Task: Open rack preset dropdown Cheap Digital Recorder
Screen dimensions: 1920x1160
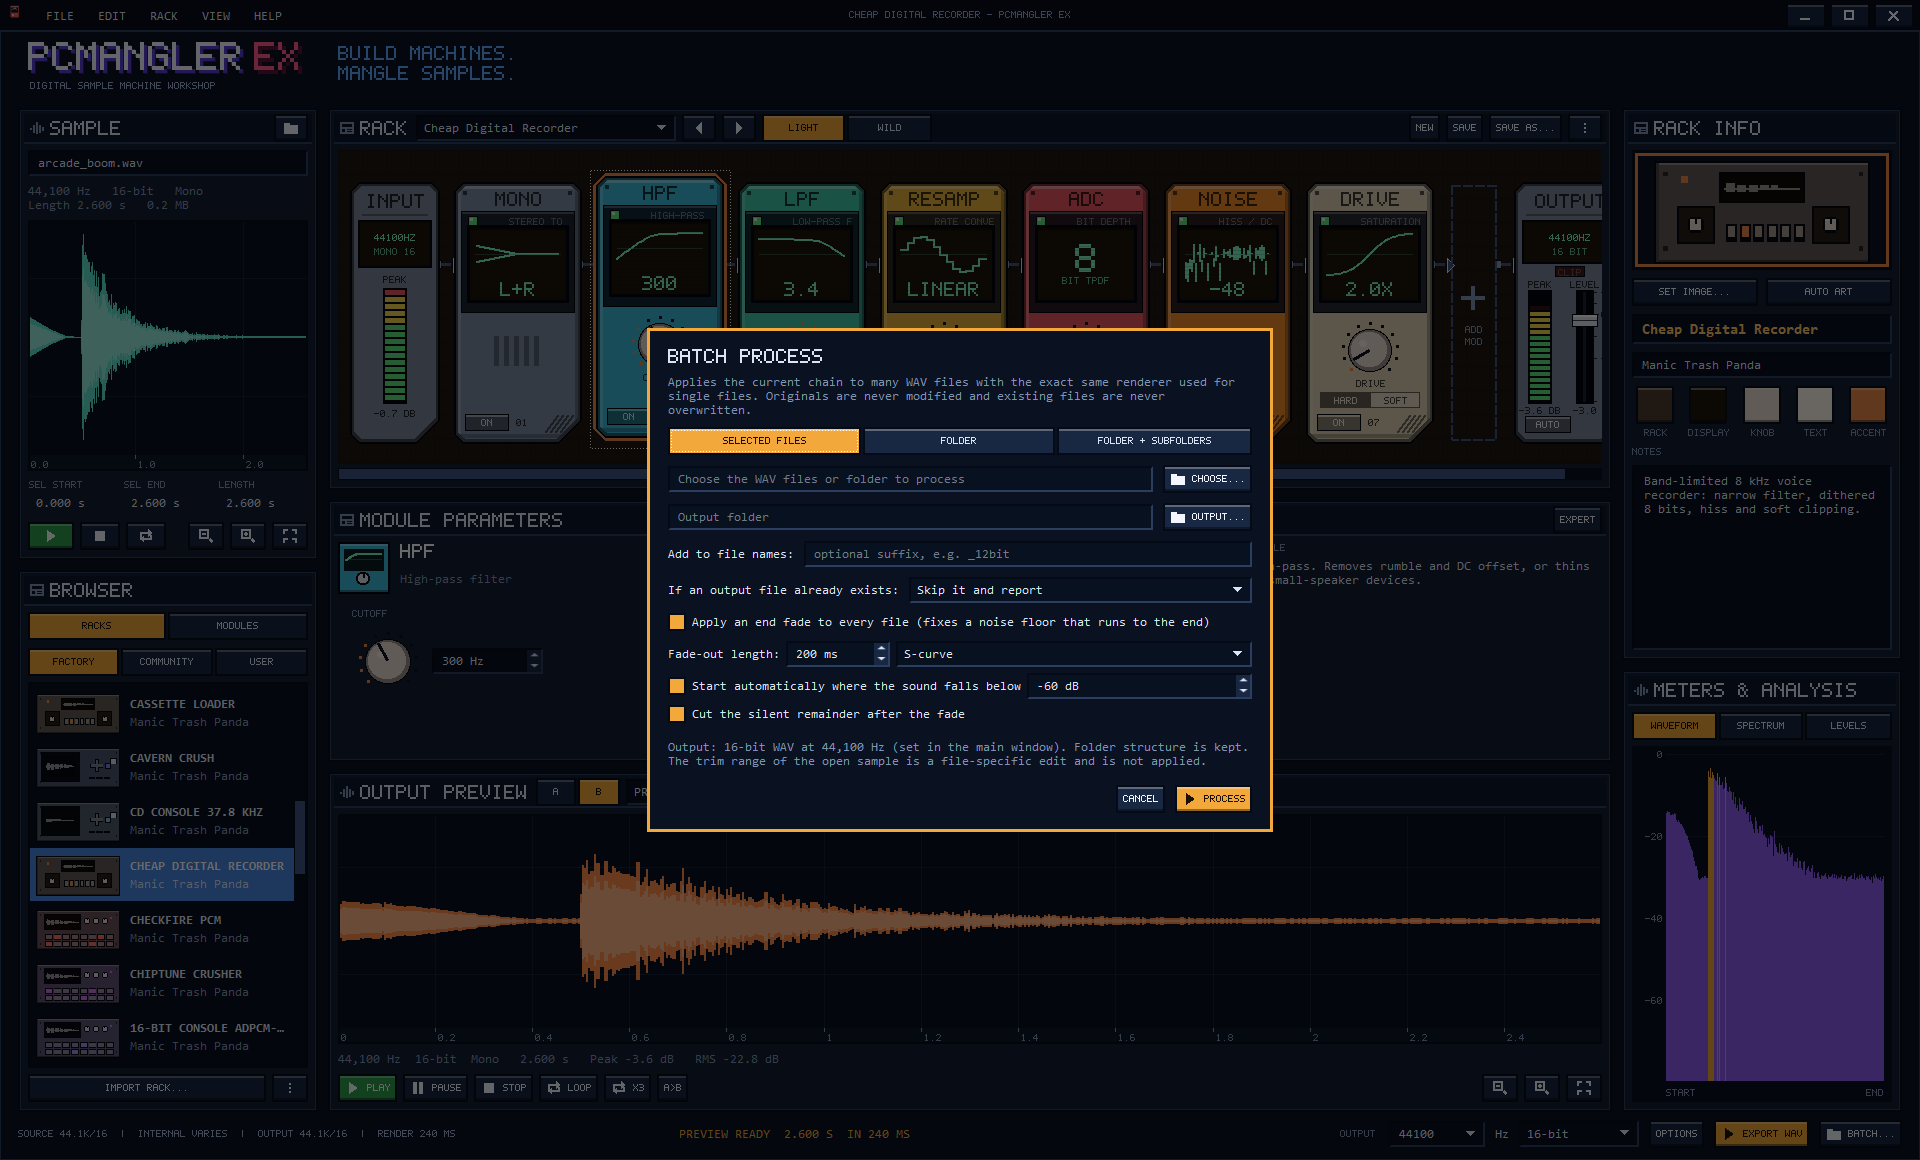Action: (x=544, y=128)
